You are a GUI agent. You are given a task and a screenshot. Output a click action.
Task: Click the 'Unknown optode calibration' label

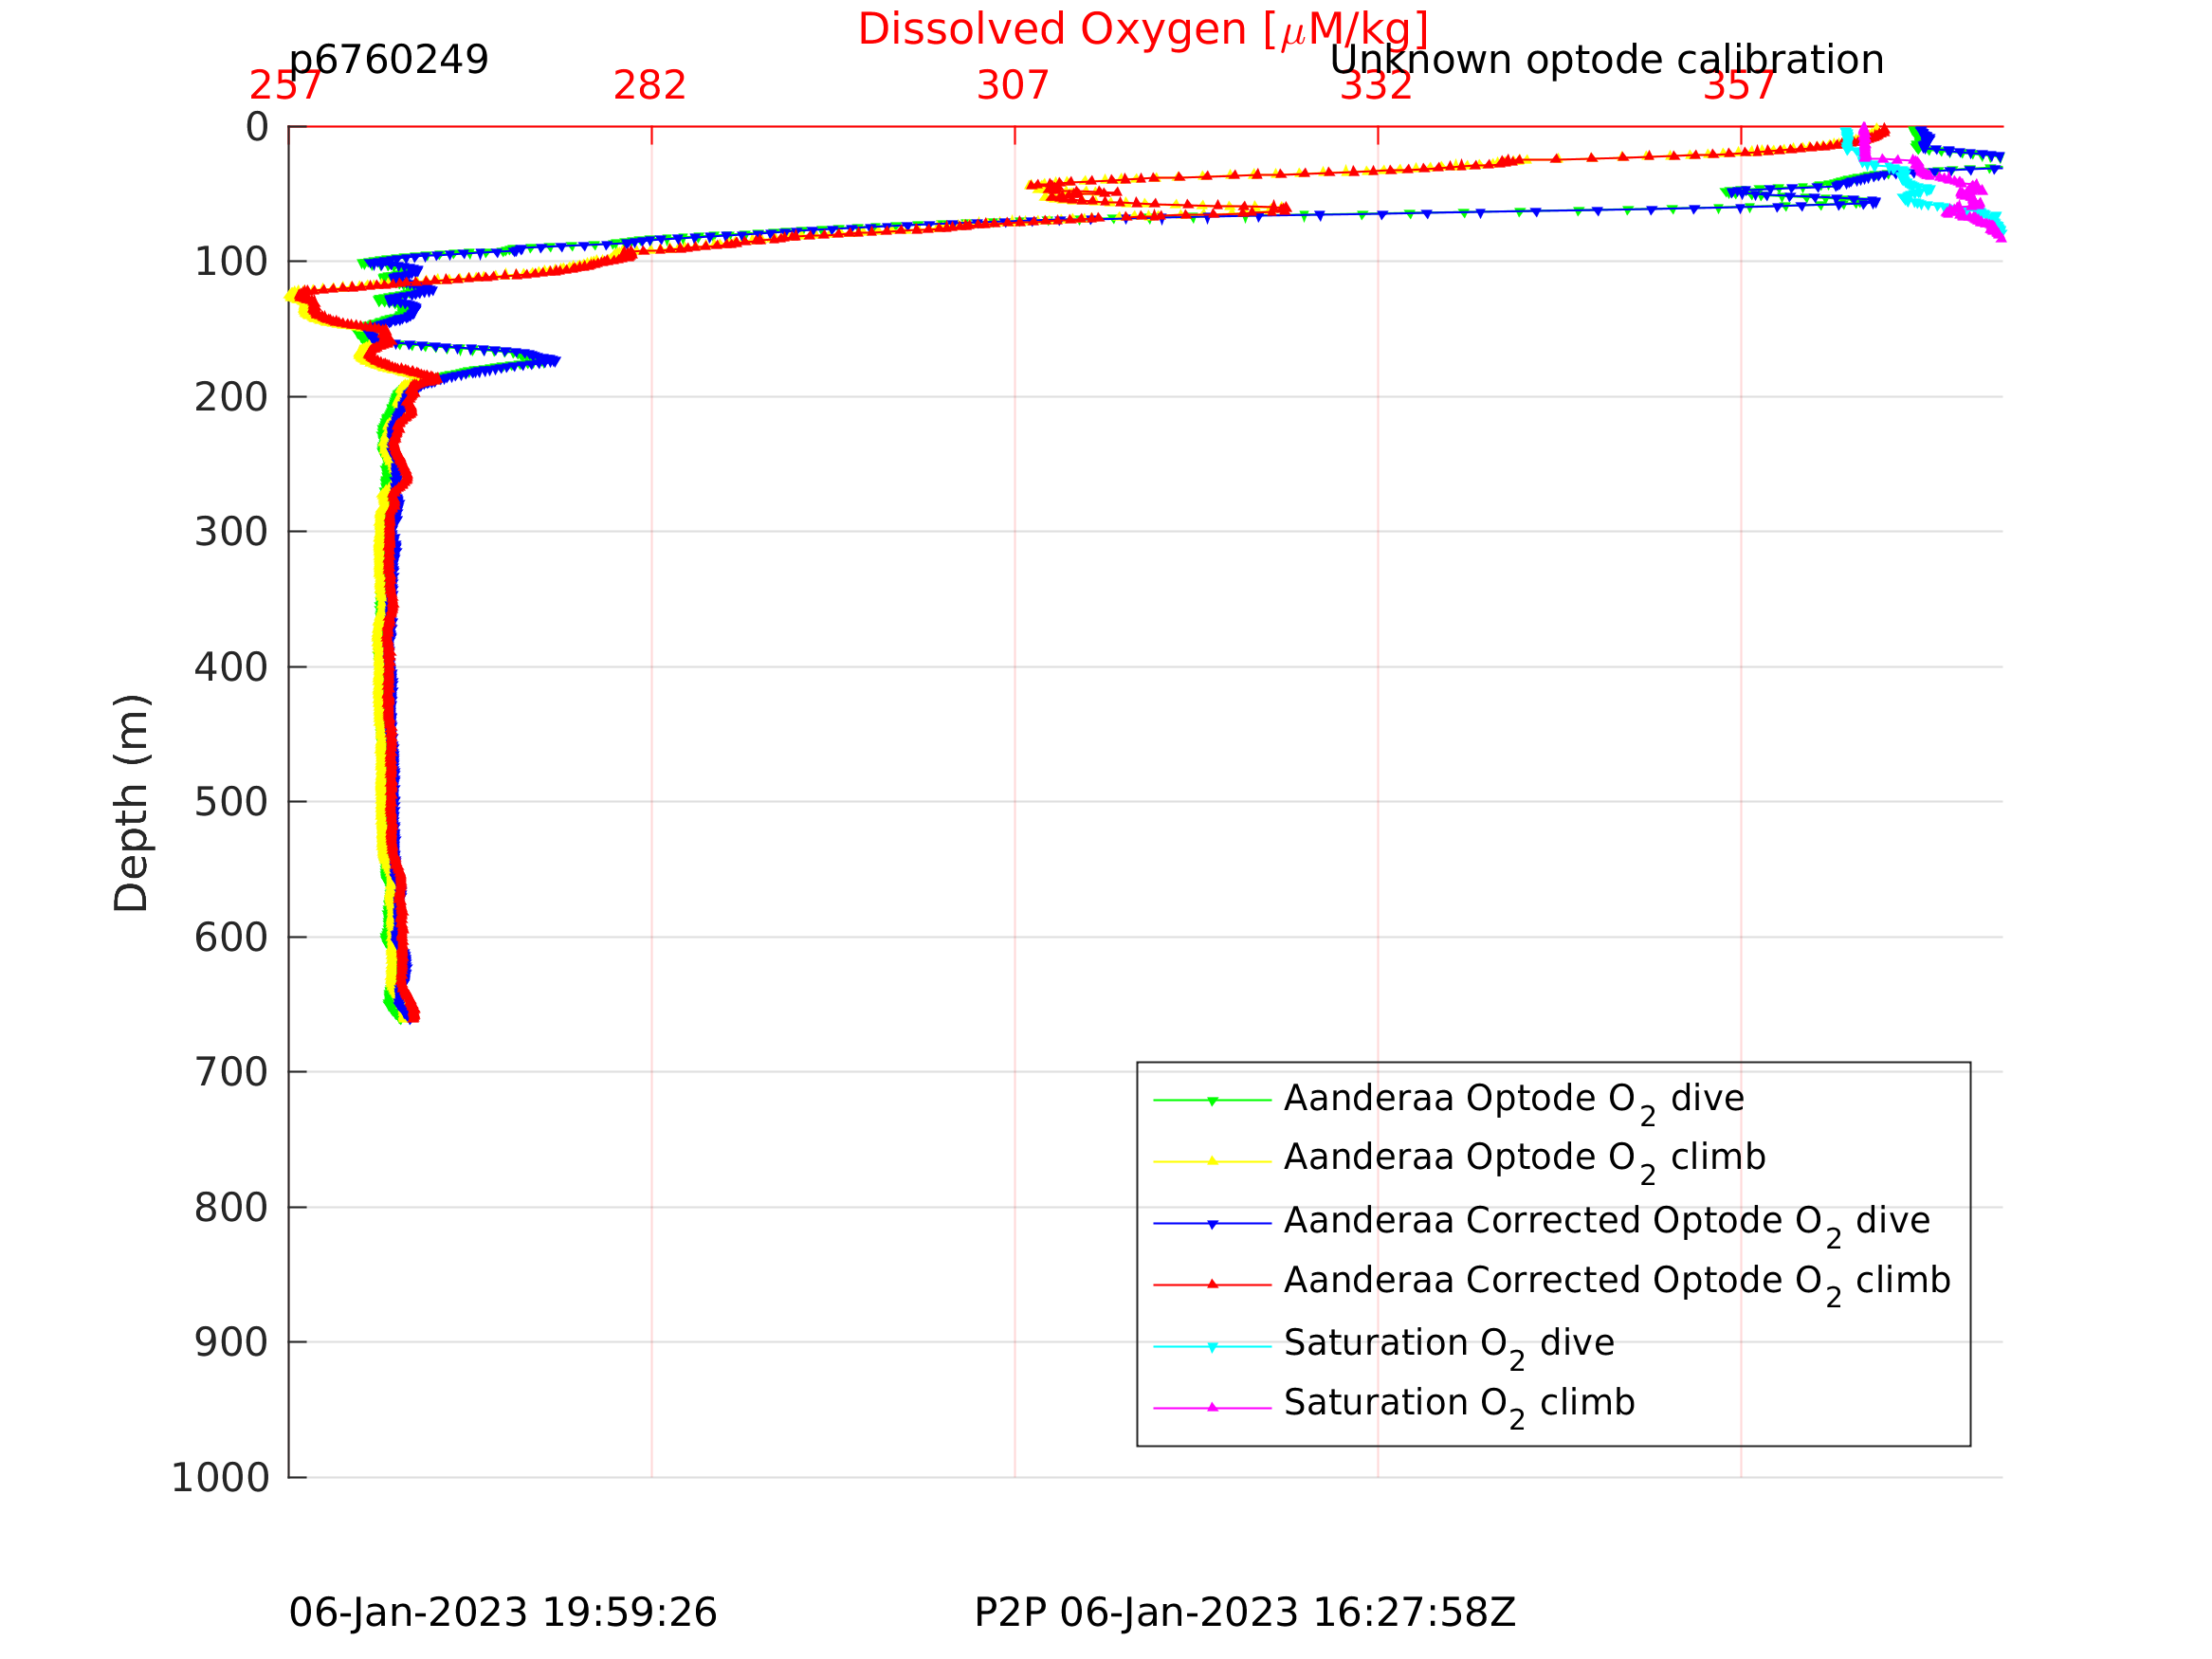[1606, 60]
